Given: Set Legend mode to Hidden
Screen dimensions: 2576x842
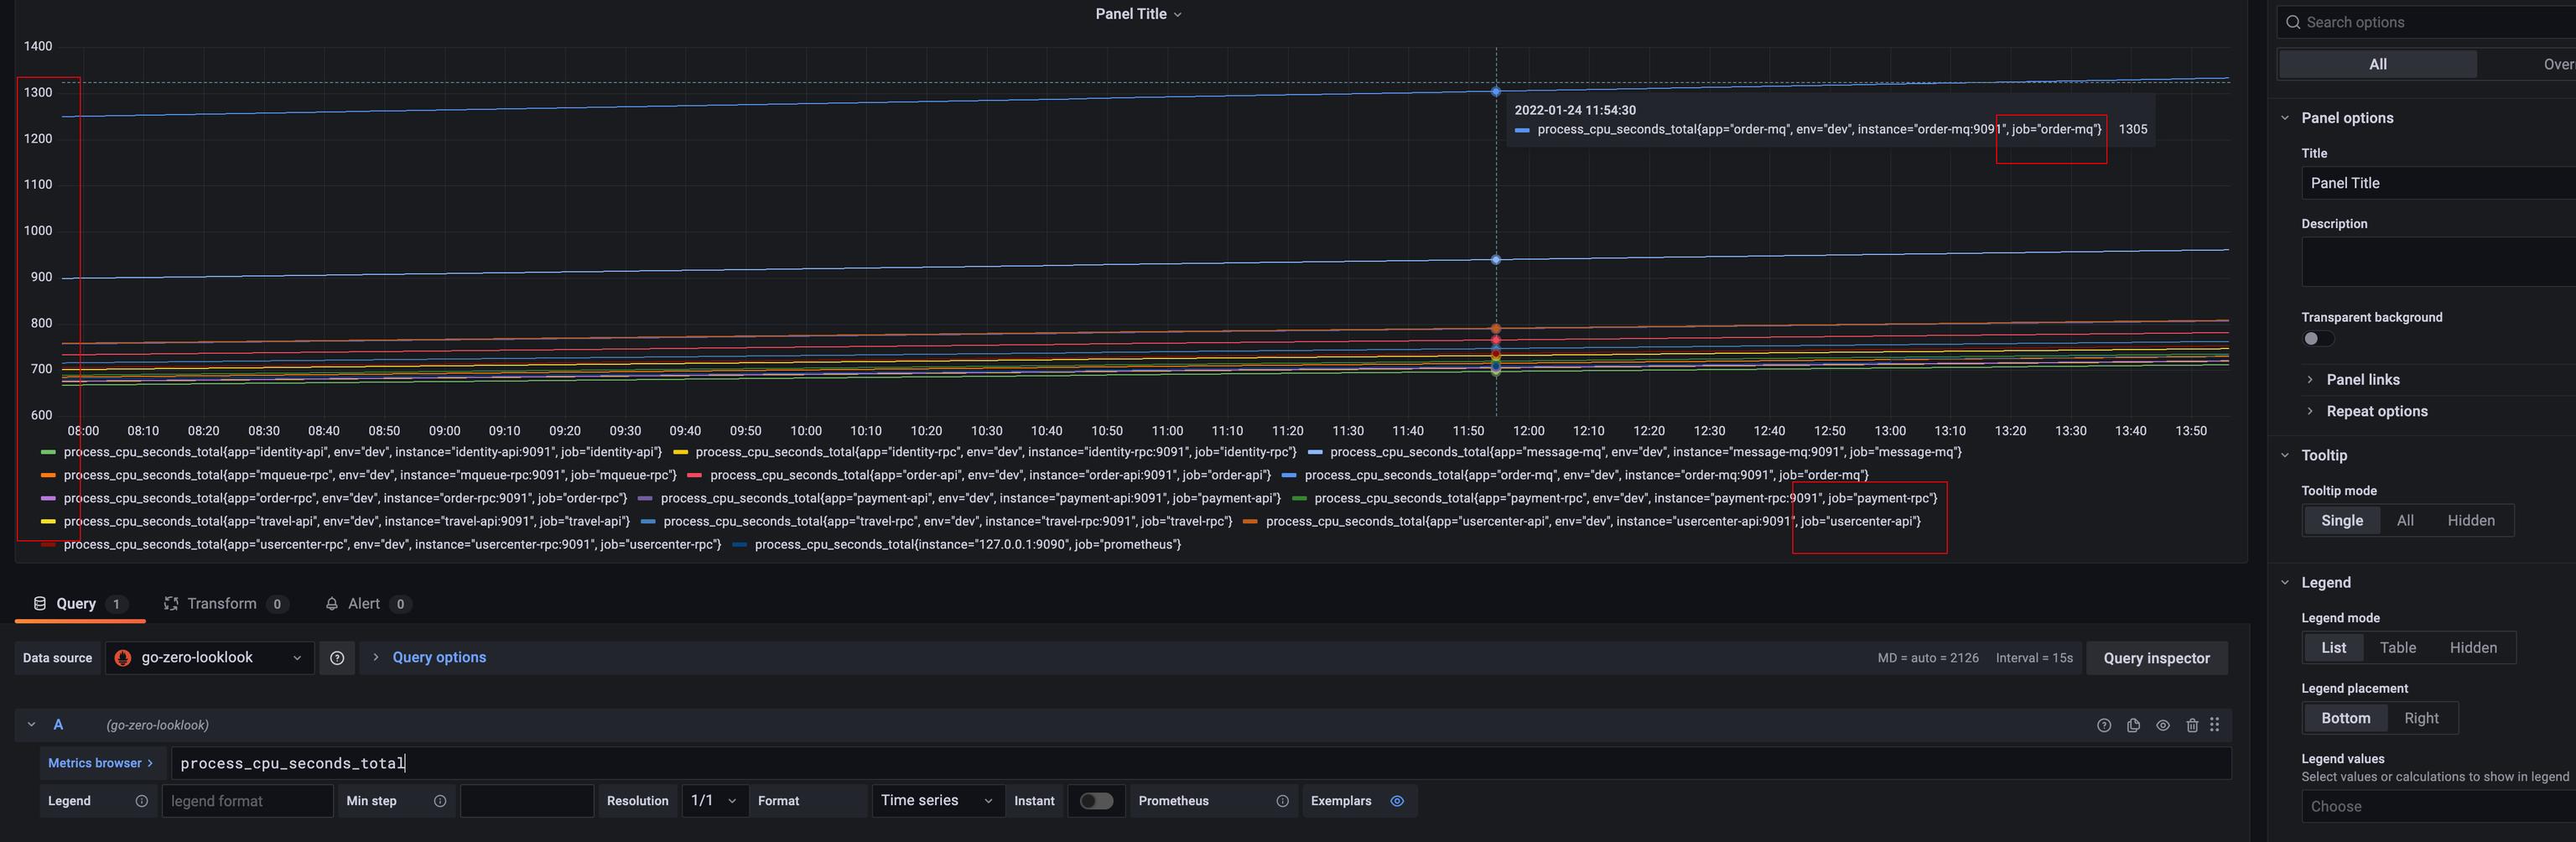Looking at the screenshot, I should pos(2473,648).
